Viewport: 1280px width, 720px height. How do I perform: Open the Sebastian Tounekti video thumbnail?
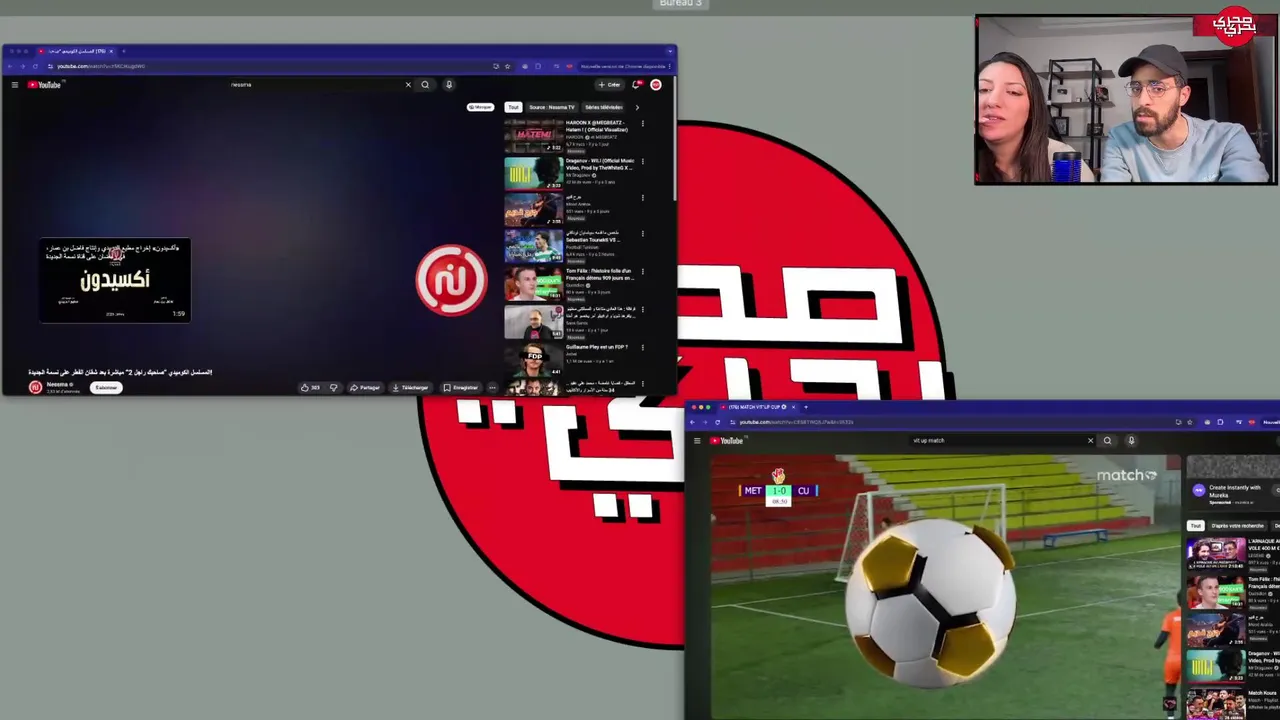[x=533, y=247]
